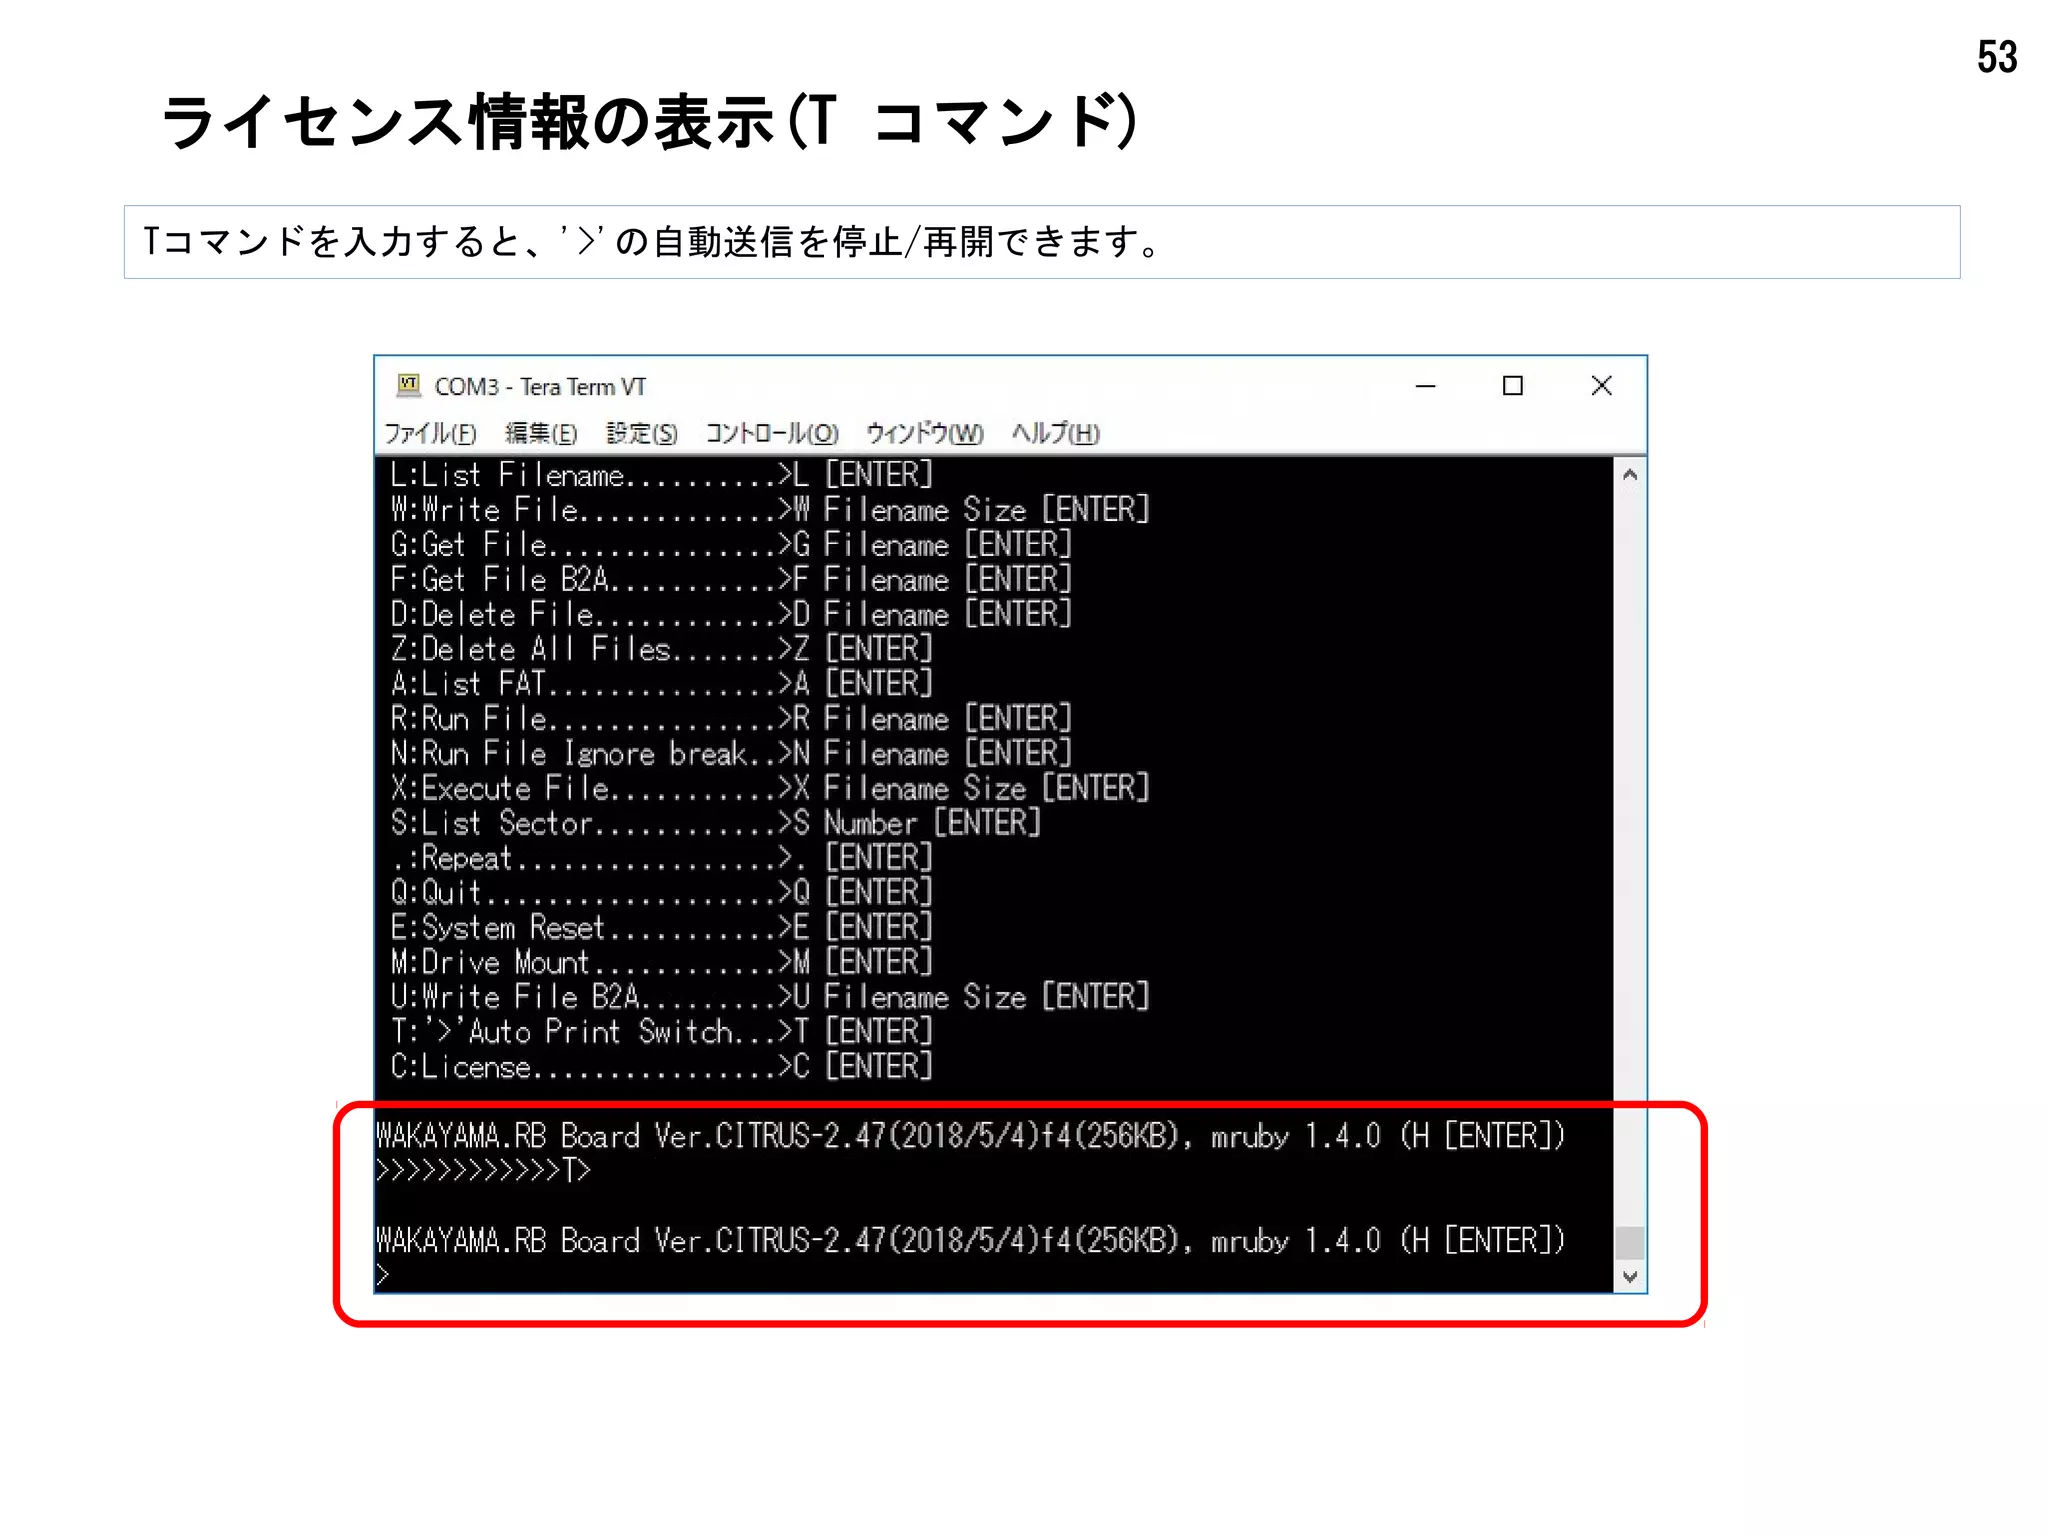Click the 'S:List Sector' terminal line
This screenshot has height=1536, width=2048.
point(715,823)
